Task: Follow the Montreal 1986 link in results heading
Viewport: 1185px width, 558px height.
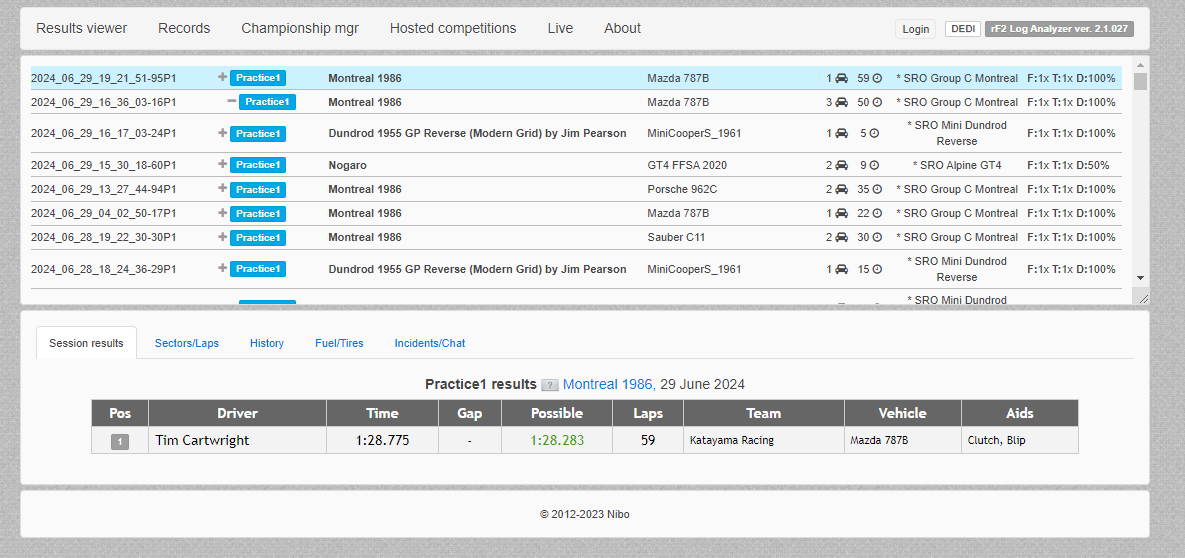Action: (x=609, y=384)
